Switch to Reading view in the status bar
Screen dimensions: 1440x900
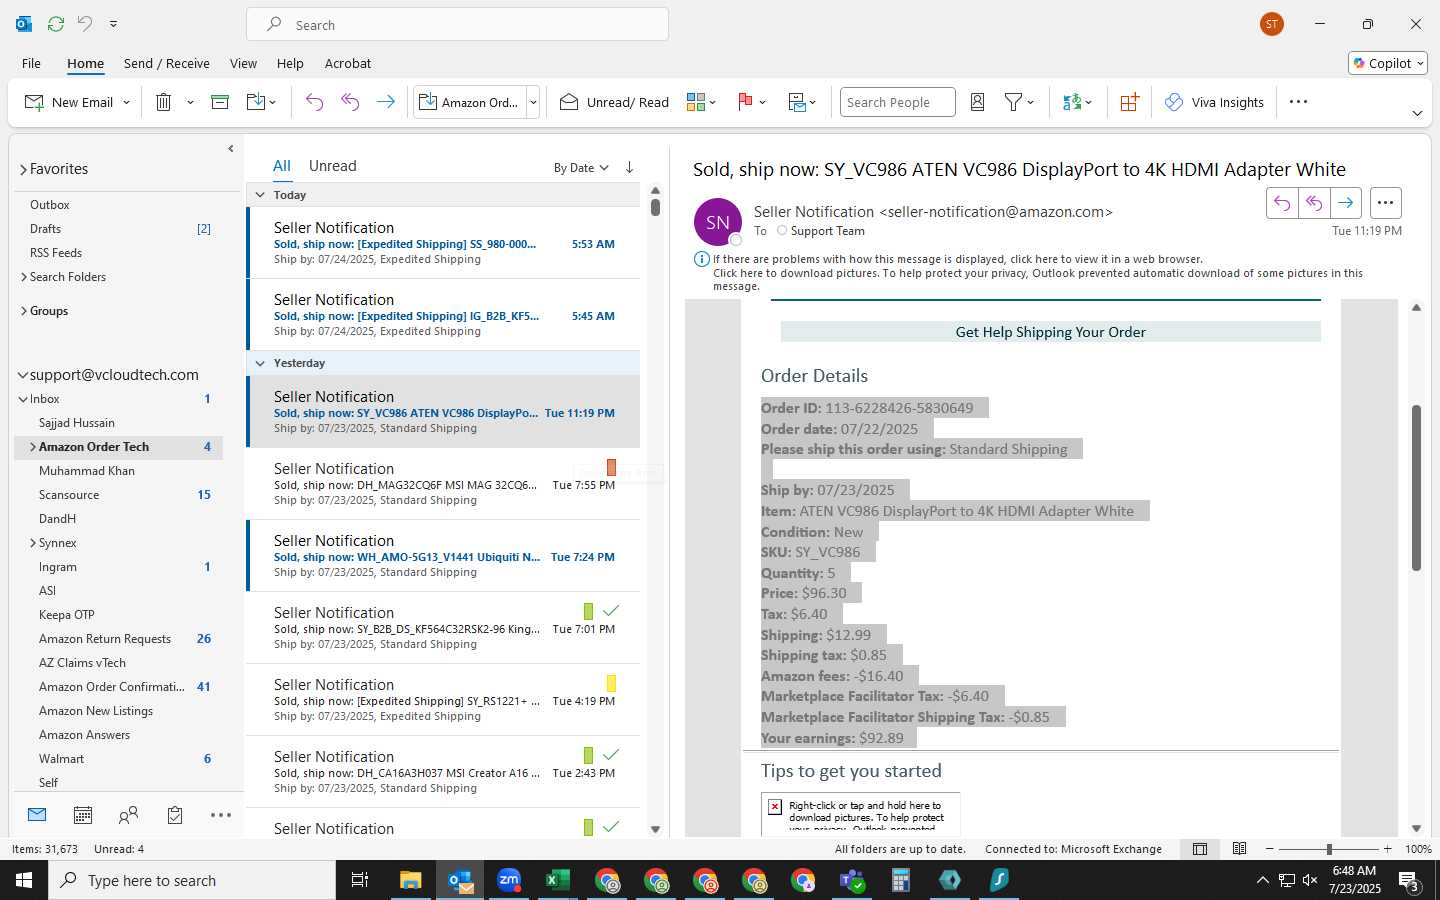tap(1240, 849)
